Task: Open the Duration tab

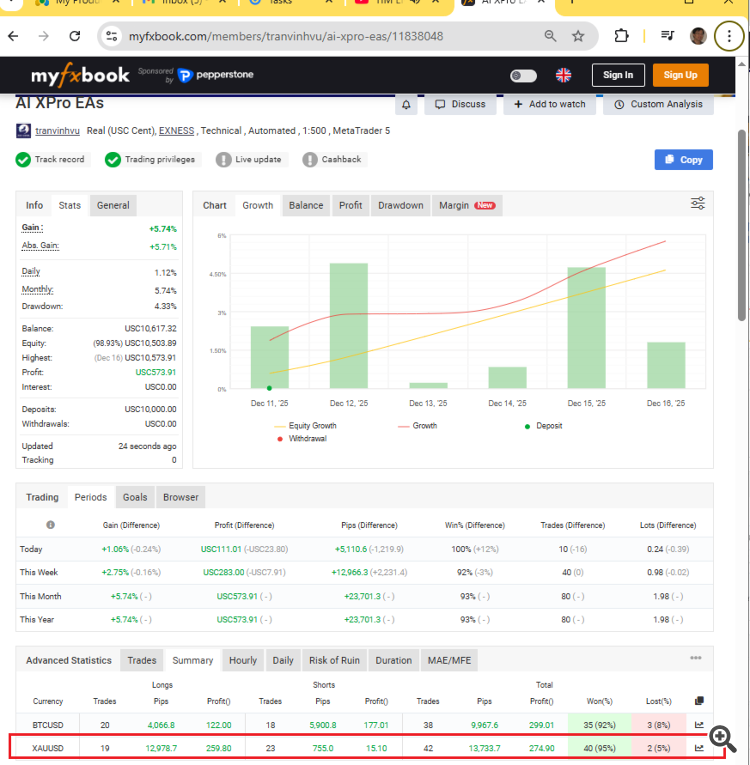Action: pos(394,660)
